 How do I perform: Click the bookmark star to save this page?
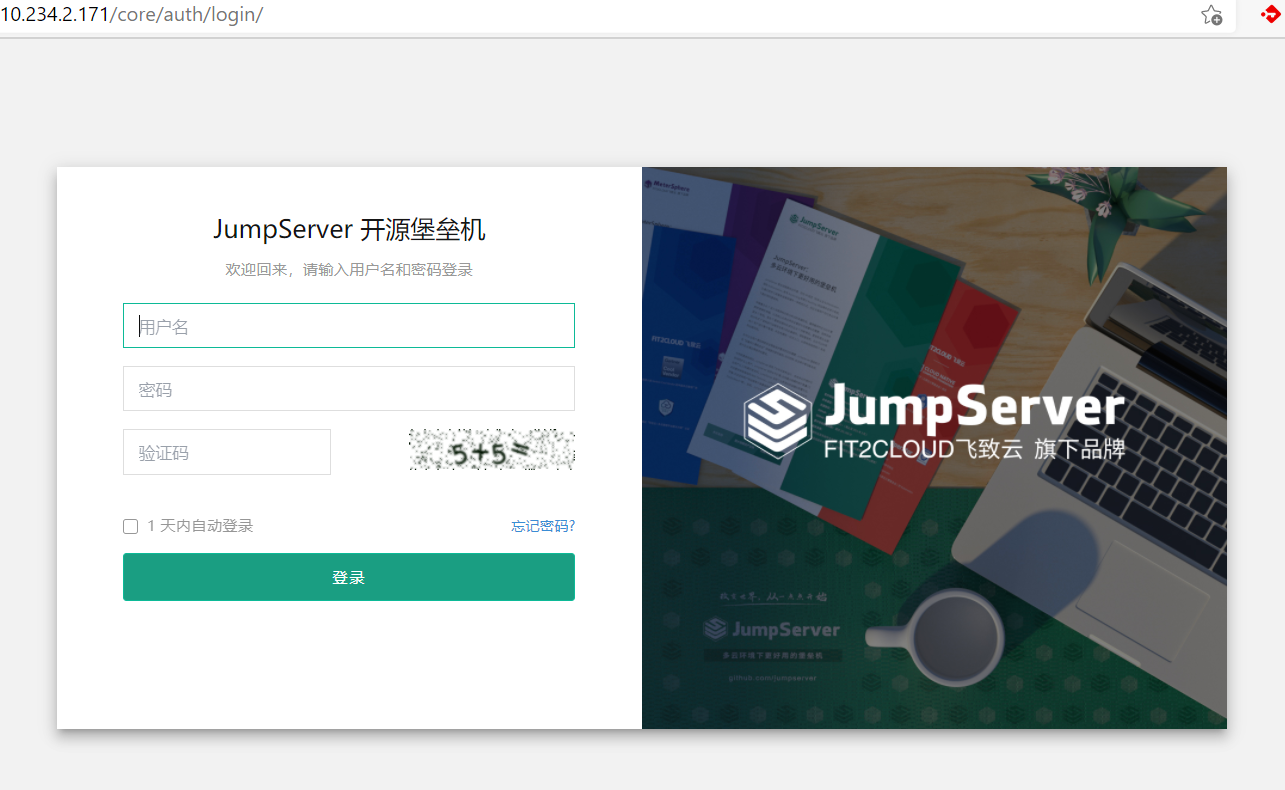(x=1210, y=15)
